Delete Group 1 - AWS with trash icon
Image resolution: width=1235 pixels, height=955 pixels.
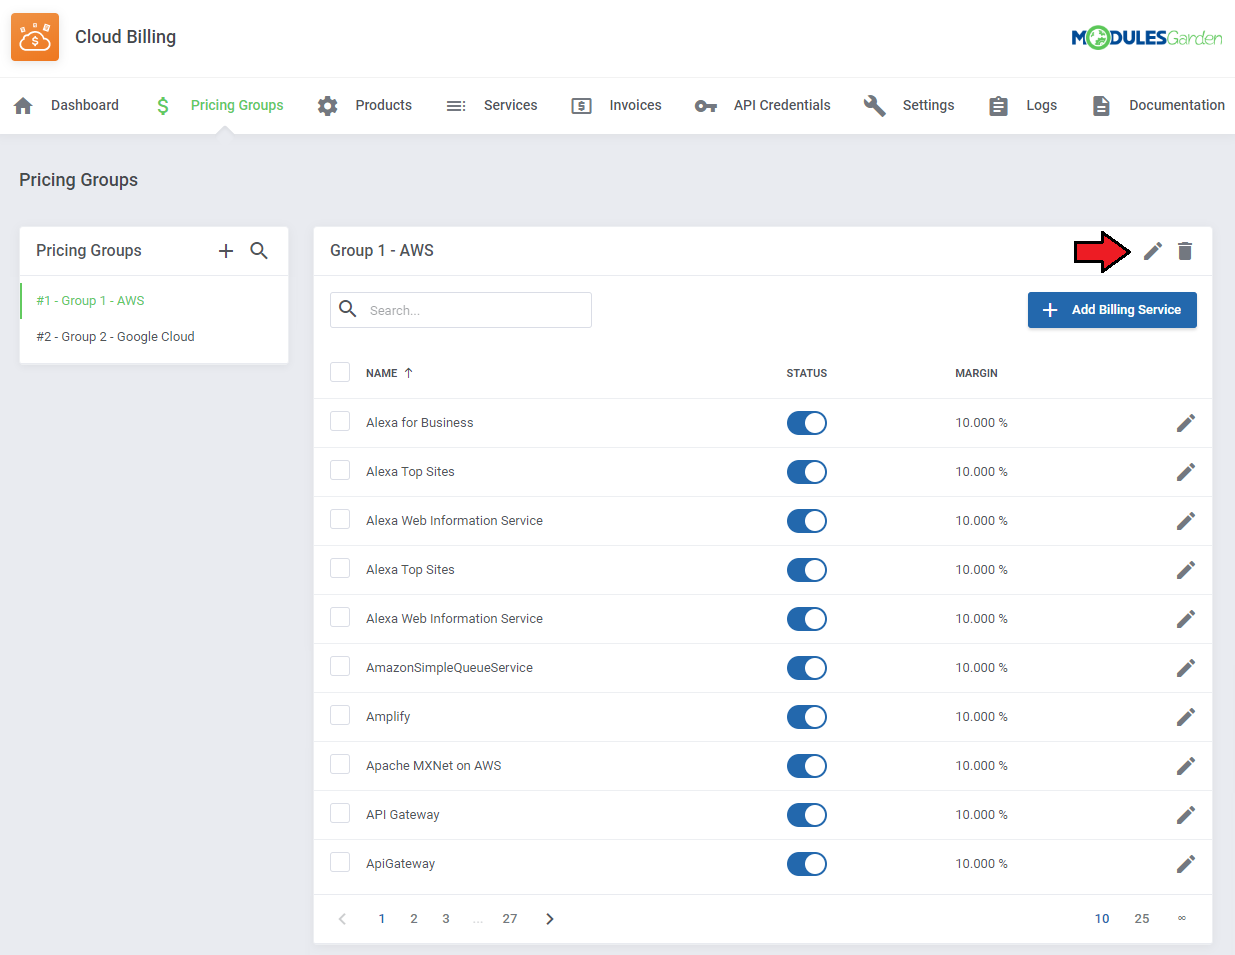1185,251
